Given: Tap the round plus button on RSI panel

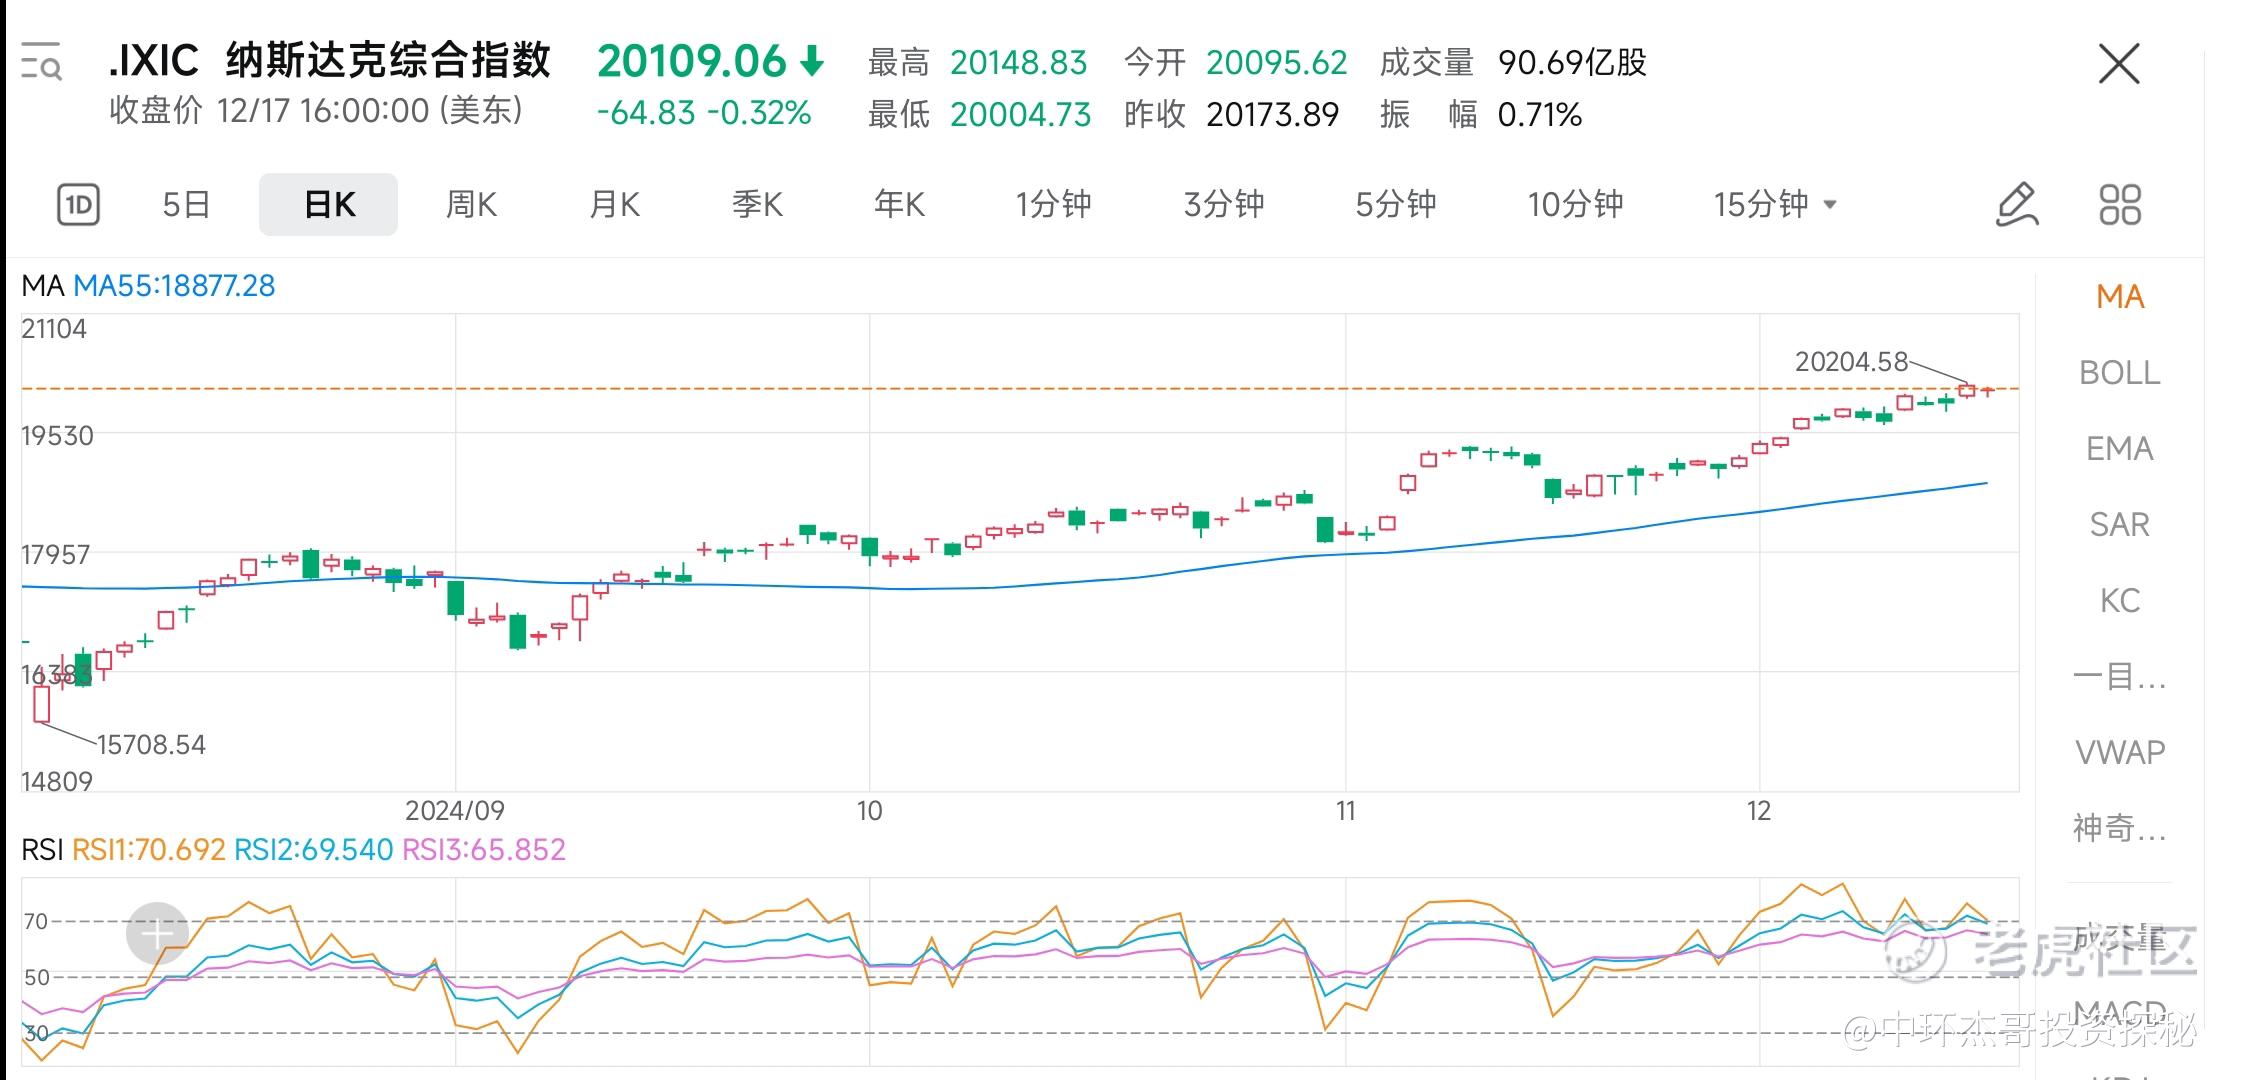Looking at the screenshot, I should point(157,934).
